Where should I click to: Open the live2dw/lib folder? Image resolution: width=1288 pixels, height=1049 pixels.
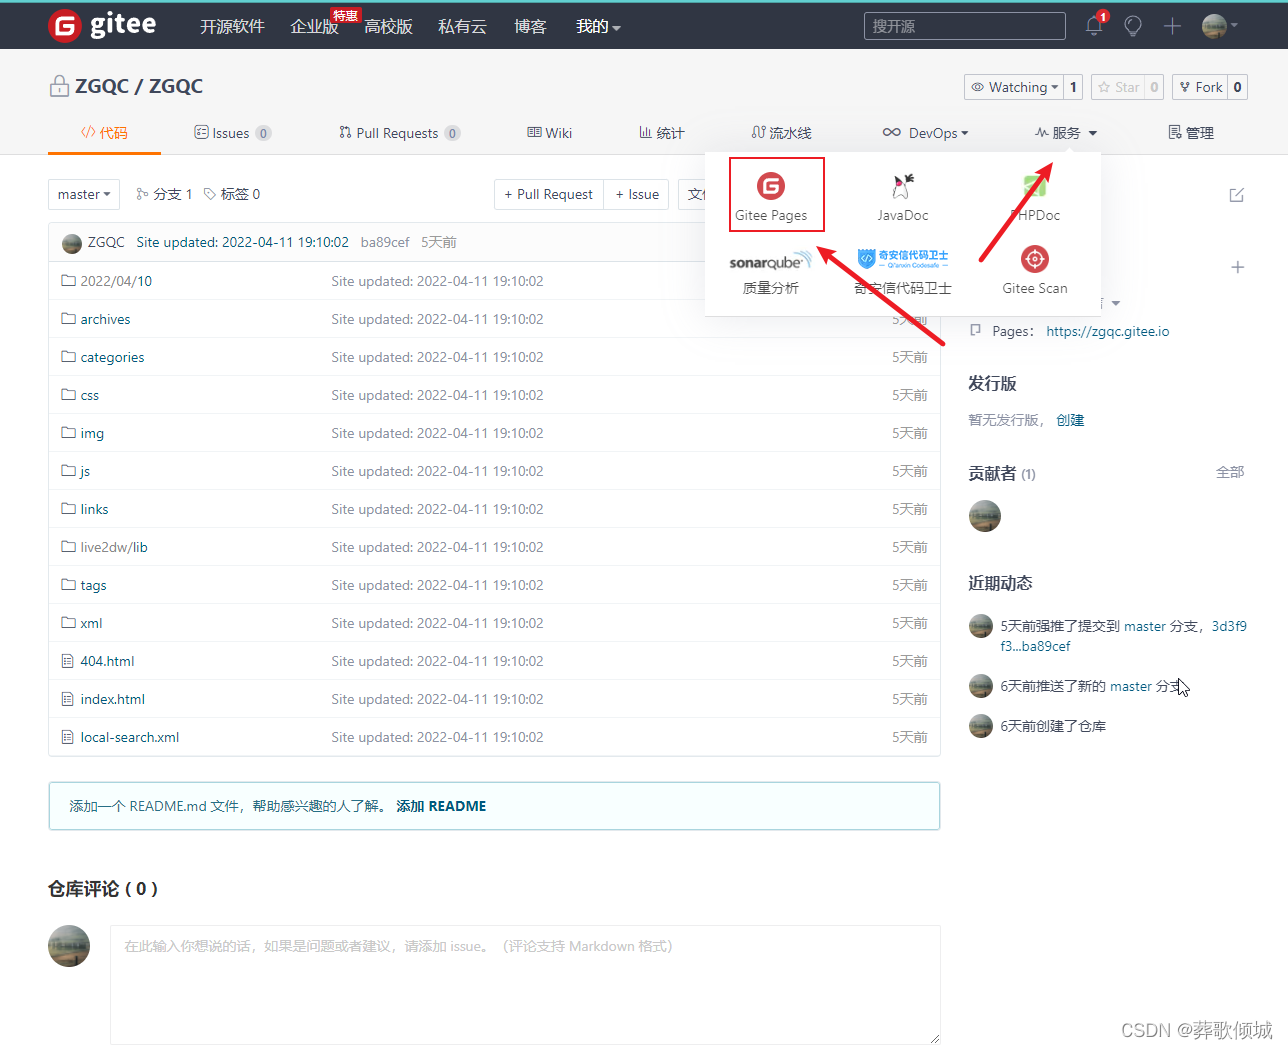click(114, 547)
